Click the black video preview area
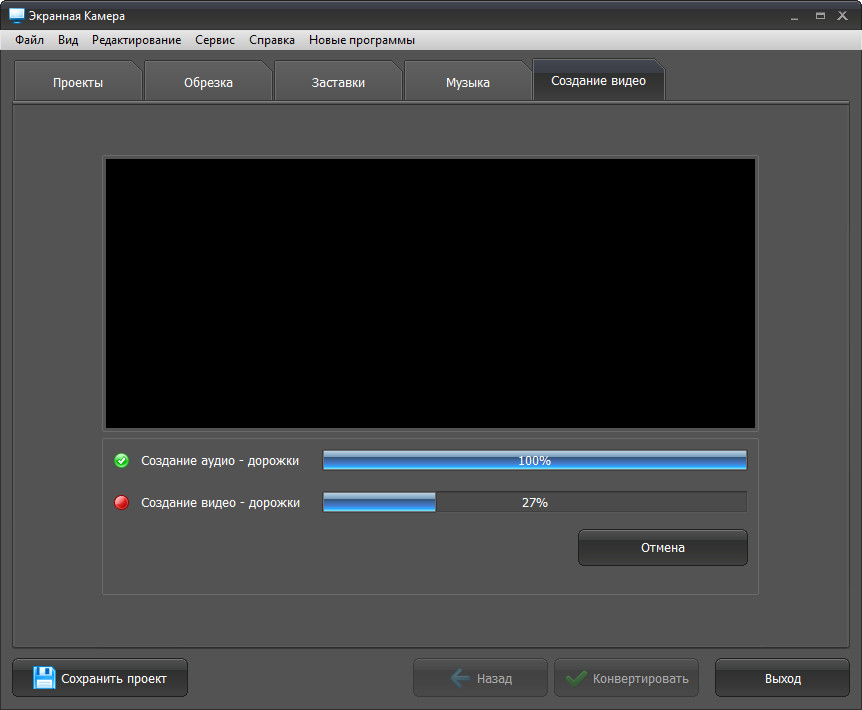This screenshot has width=862, height=710. pyautogui.click(x=430, y=293)
